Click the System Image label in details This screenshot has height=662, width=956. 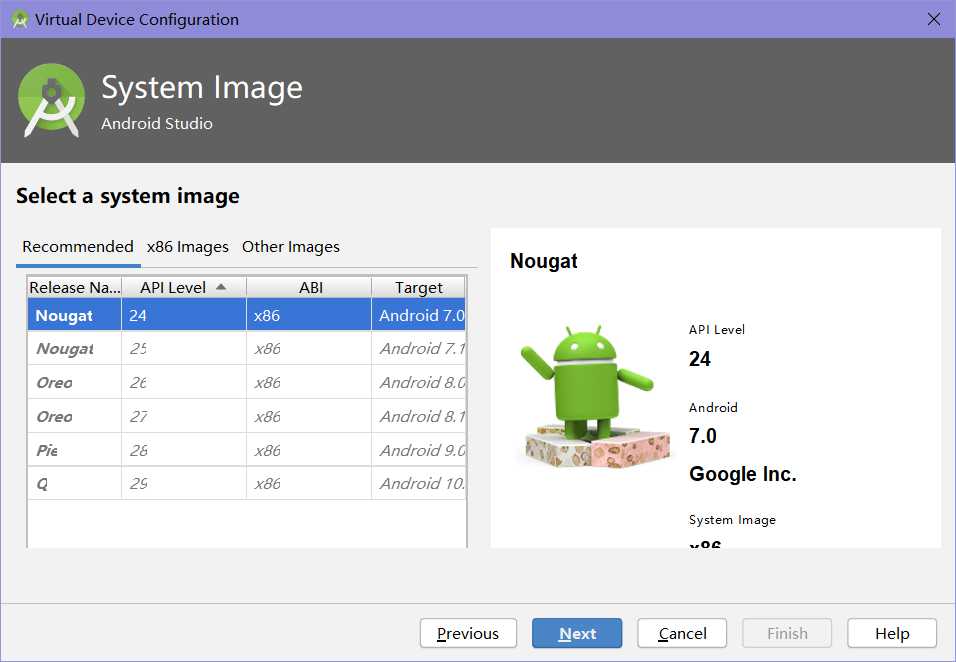click(x=732, y=519)
